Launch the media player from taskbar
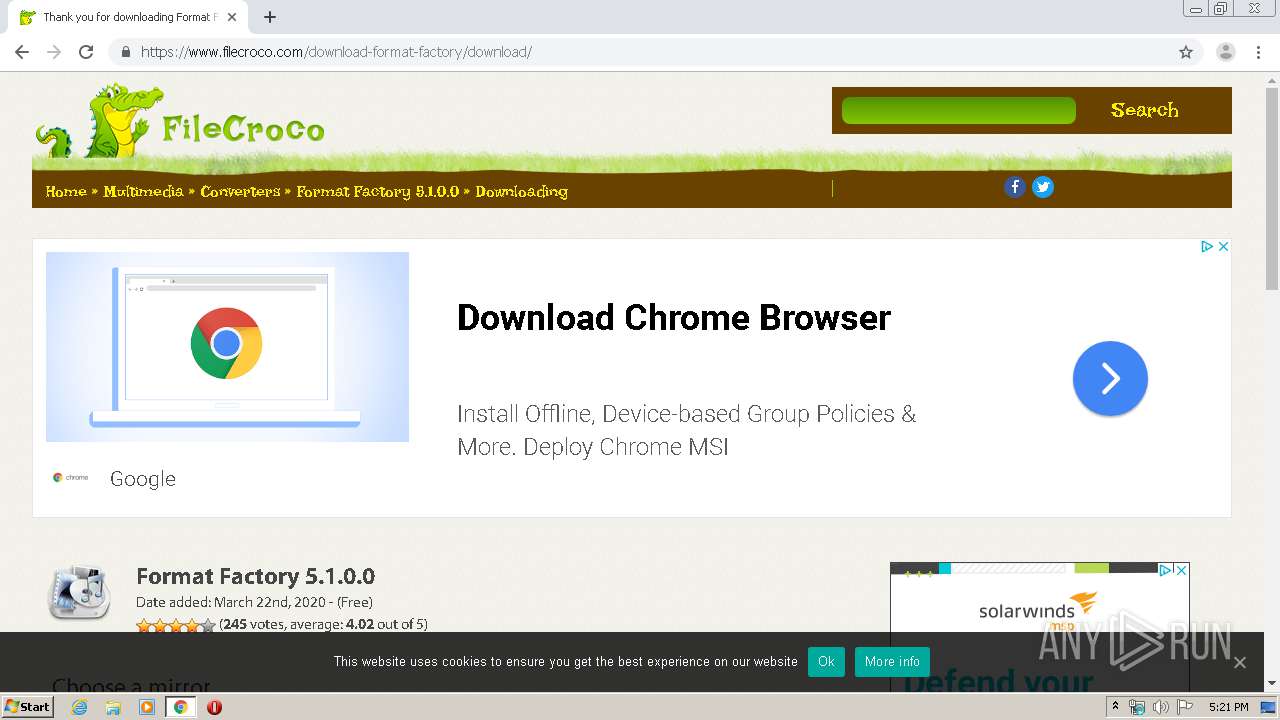The image size is (1280, 720). tap(147, 707)
